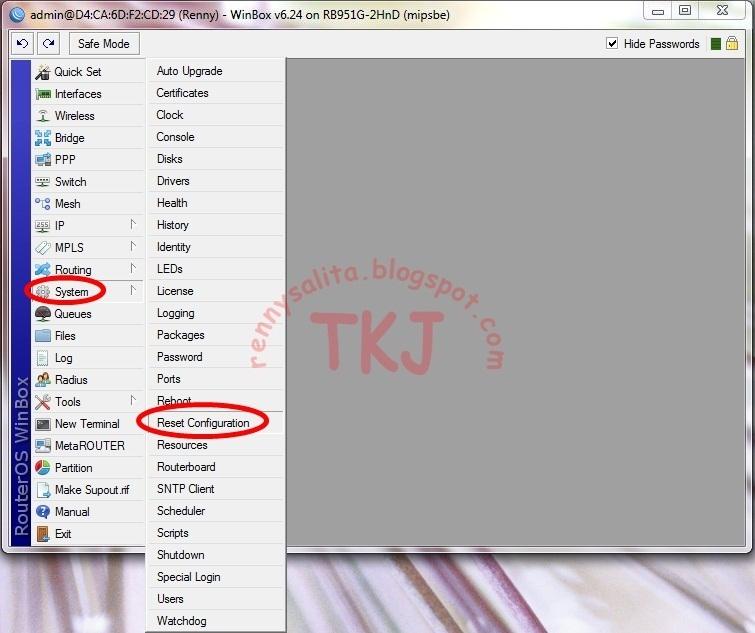Select Reboot menu entry
The height and width of the screenshot is (633, 755).
click(216, 400)
